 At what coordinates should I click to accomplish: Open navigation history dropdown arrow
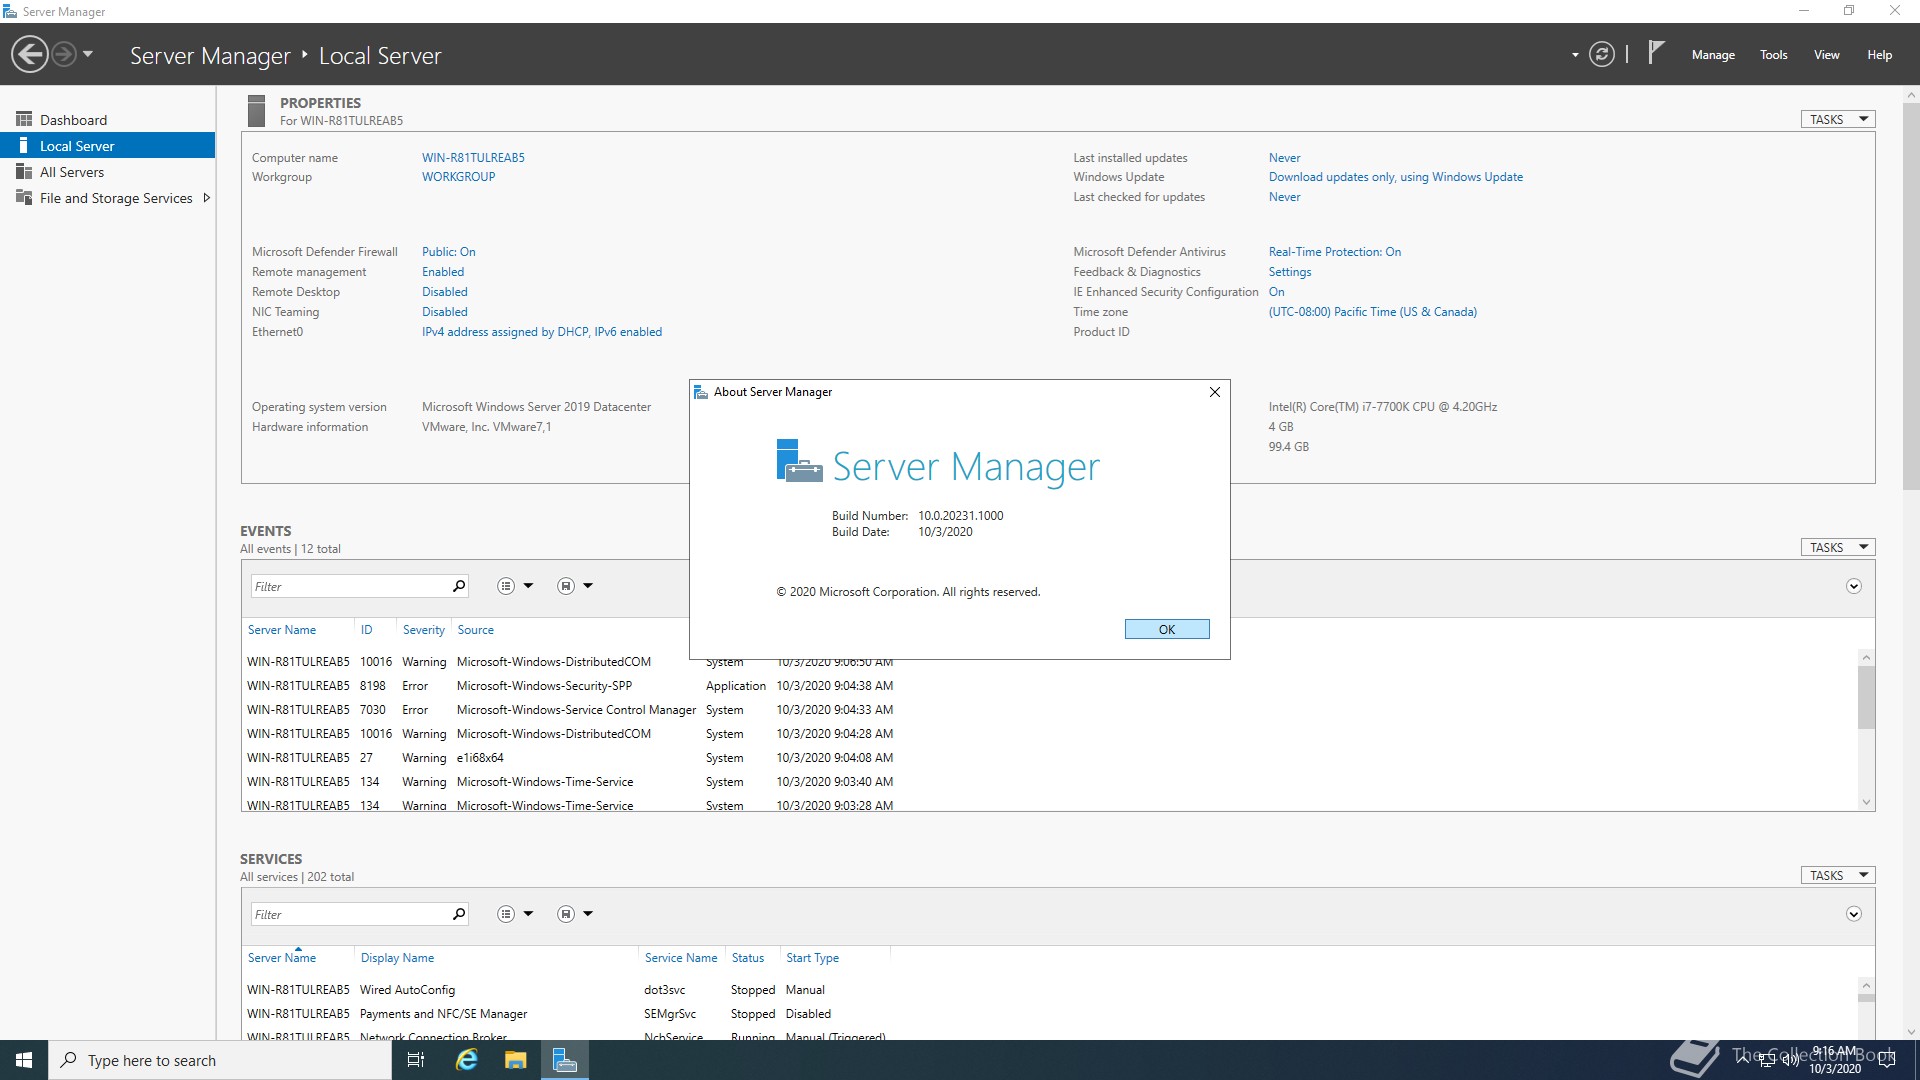88,54
